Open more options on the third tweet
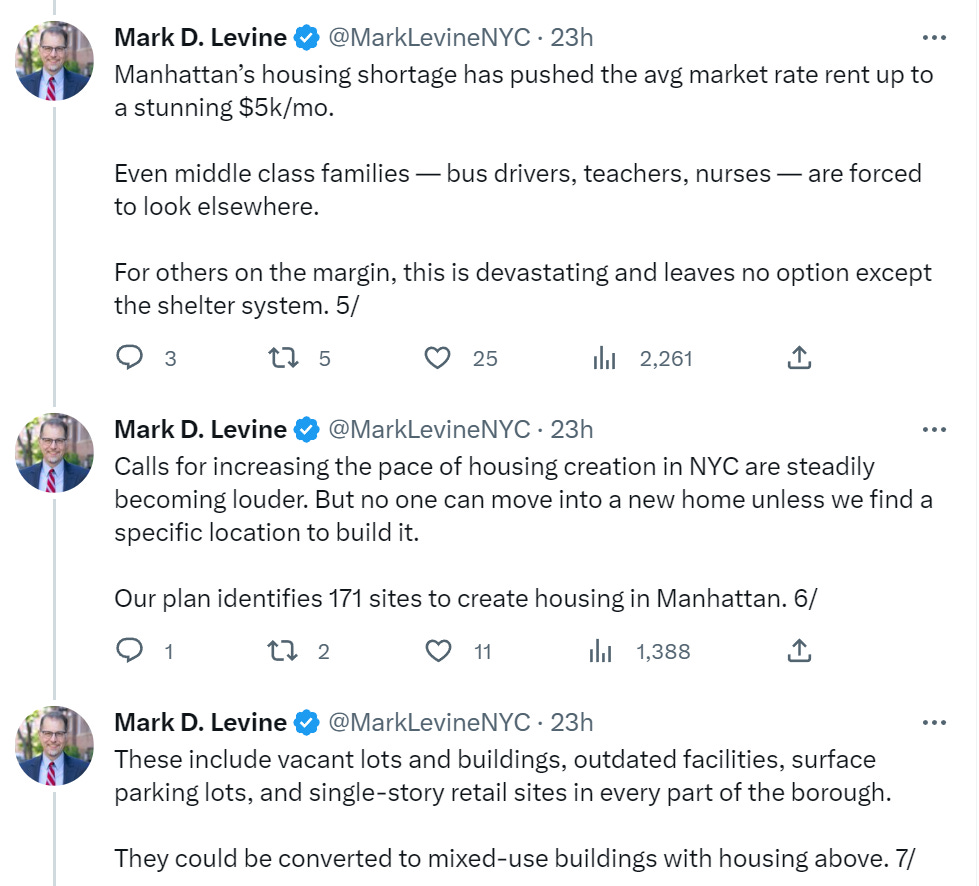This screenshot has height=886, width=979. pos(933,723)
